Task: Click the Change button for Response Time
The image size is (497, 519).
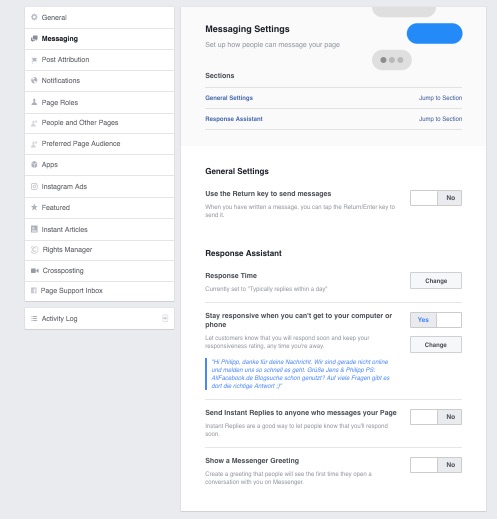Action: click(x=436, y=281)
